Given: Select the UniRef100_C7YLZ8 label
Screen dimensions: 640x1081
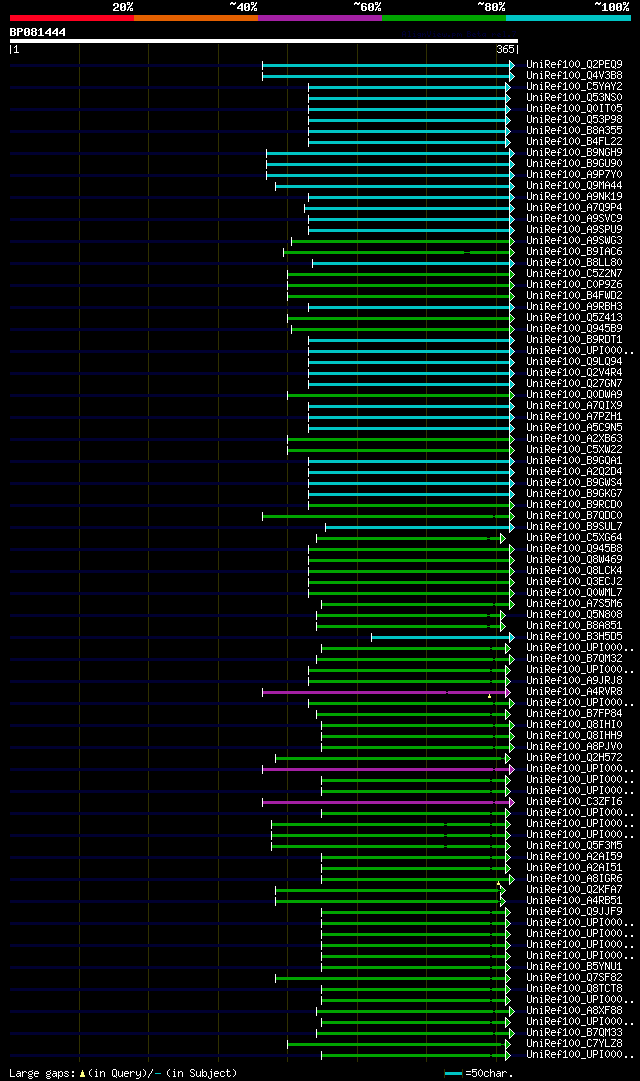Looking at the screenshot, I should [x=574, y=1044].
